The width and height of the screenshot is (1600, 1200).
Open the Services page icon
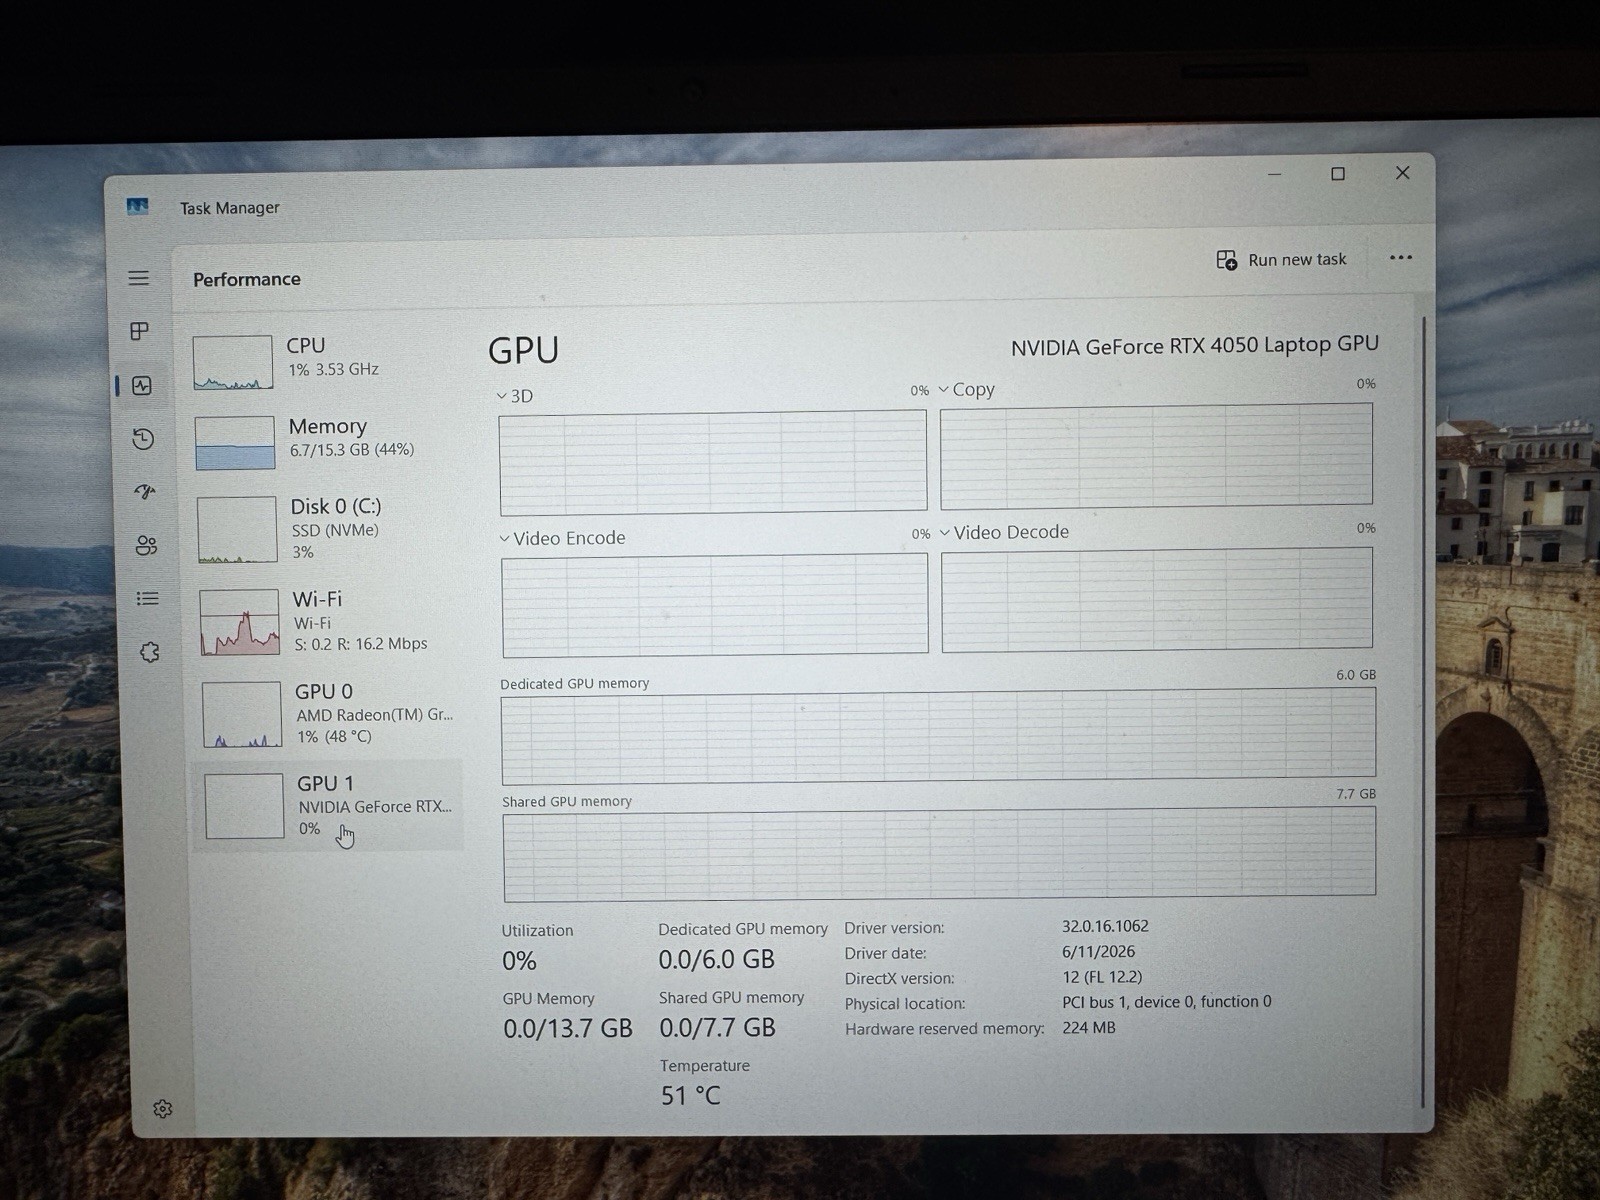point(150,652)
